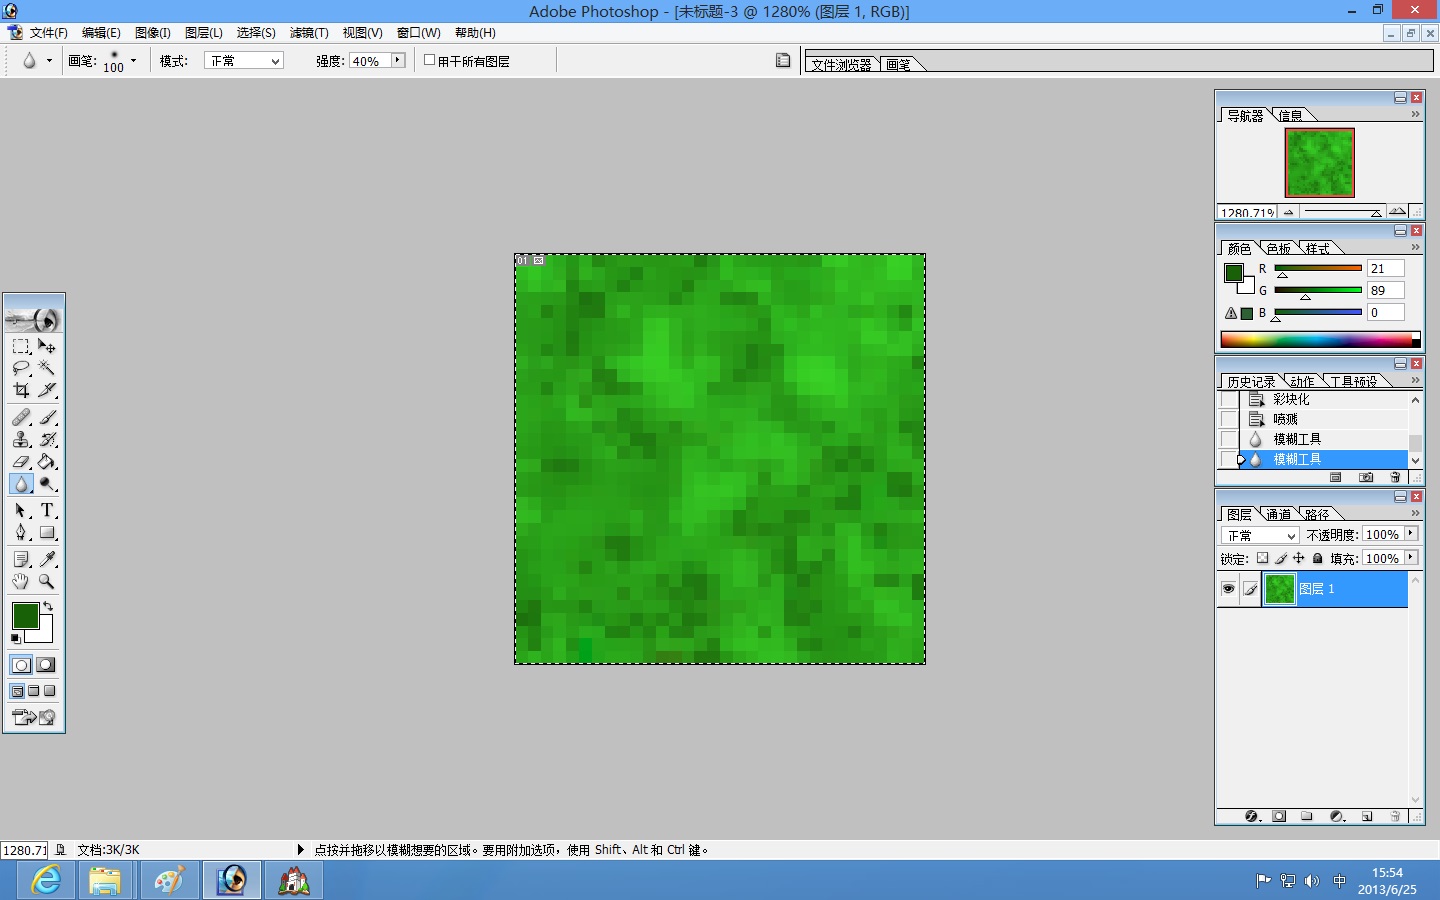Add a layer style to the layer
This screenshot has width=1440, height=900.
pos(1252,817)
